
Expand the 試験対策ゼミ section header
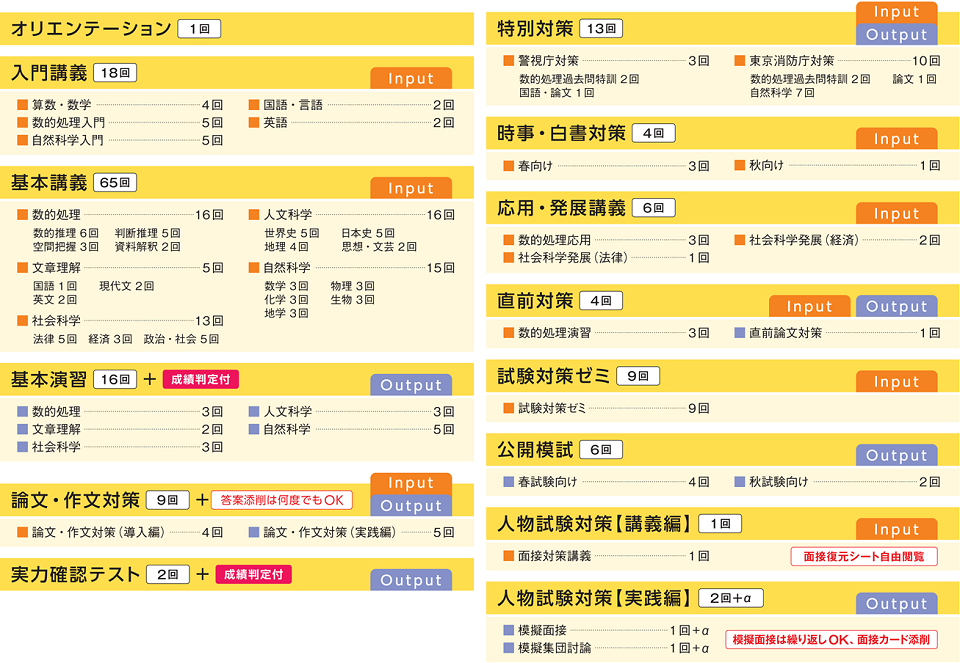point(550,376)
